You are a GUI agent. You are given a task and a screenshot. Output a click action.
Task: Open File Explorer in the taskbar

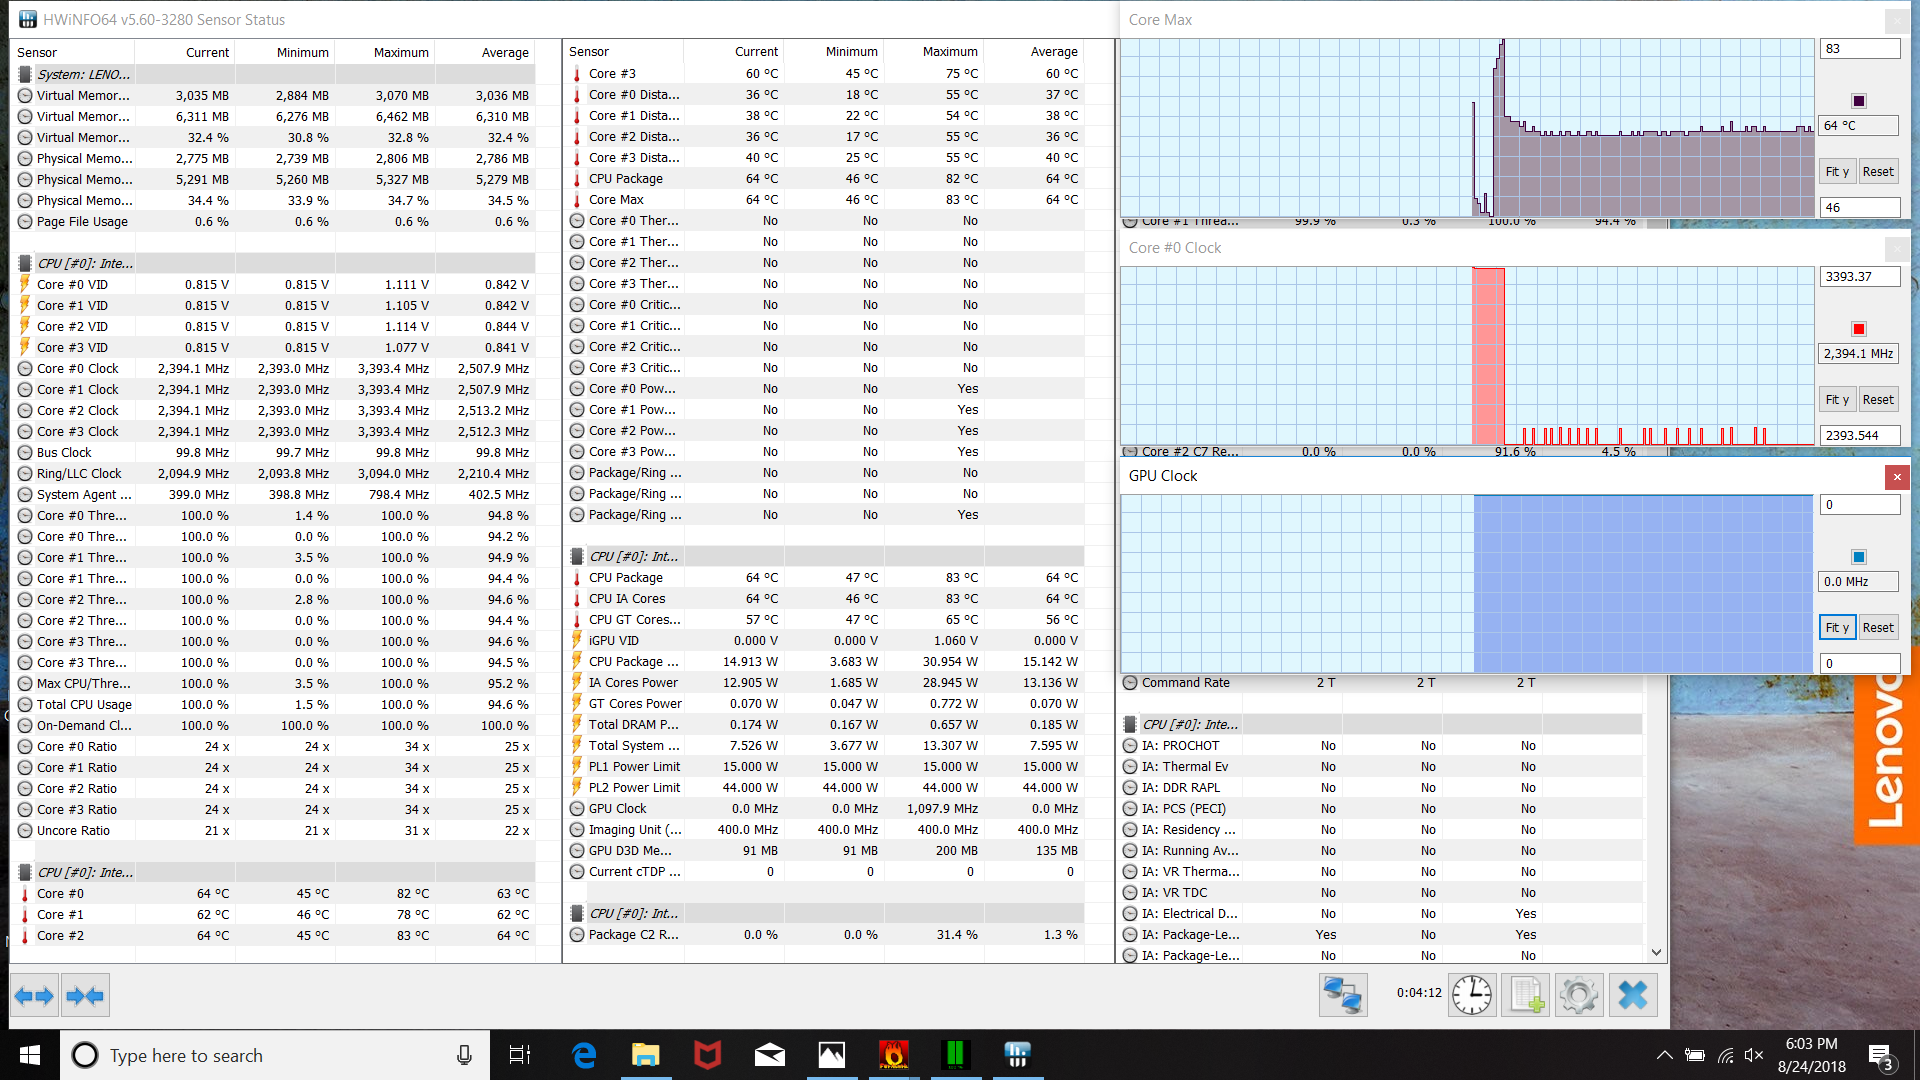(x=646, y=1055)
